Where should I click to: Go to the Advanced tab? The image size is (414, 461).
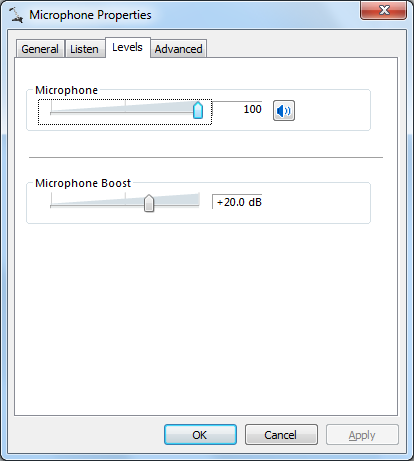[x=178, y=49]
